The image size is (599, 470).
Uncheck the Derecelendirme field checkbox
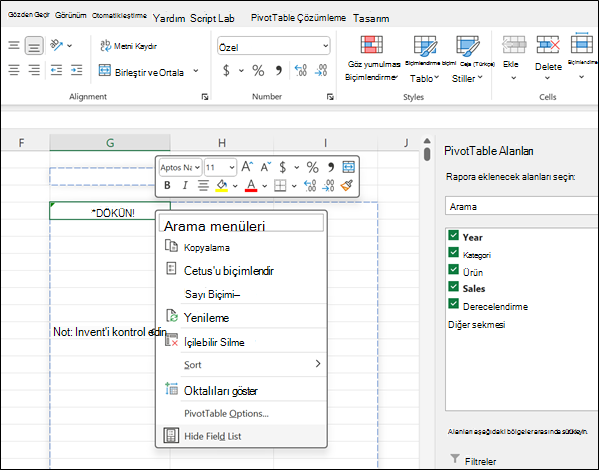[x=453, y=304]
